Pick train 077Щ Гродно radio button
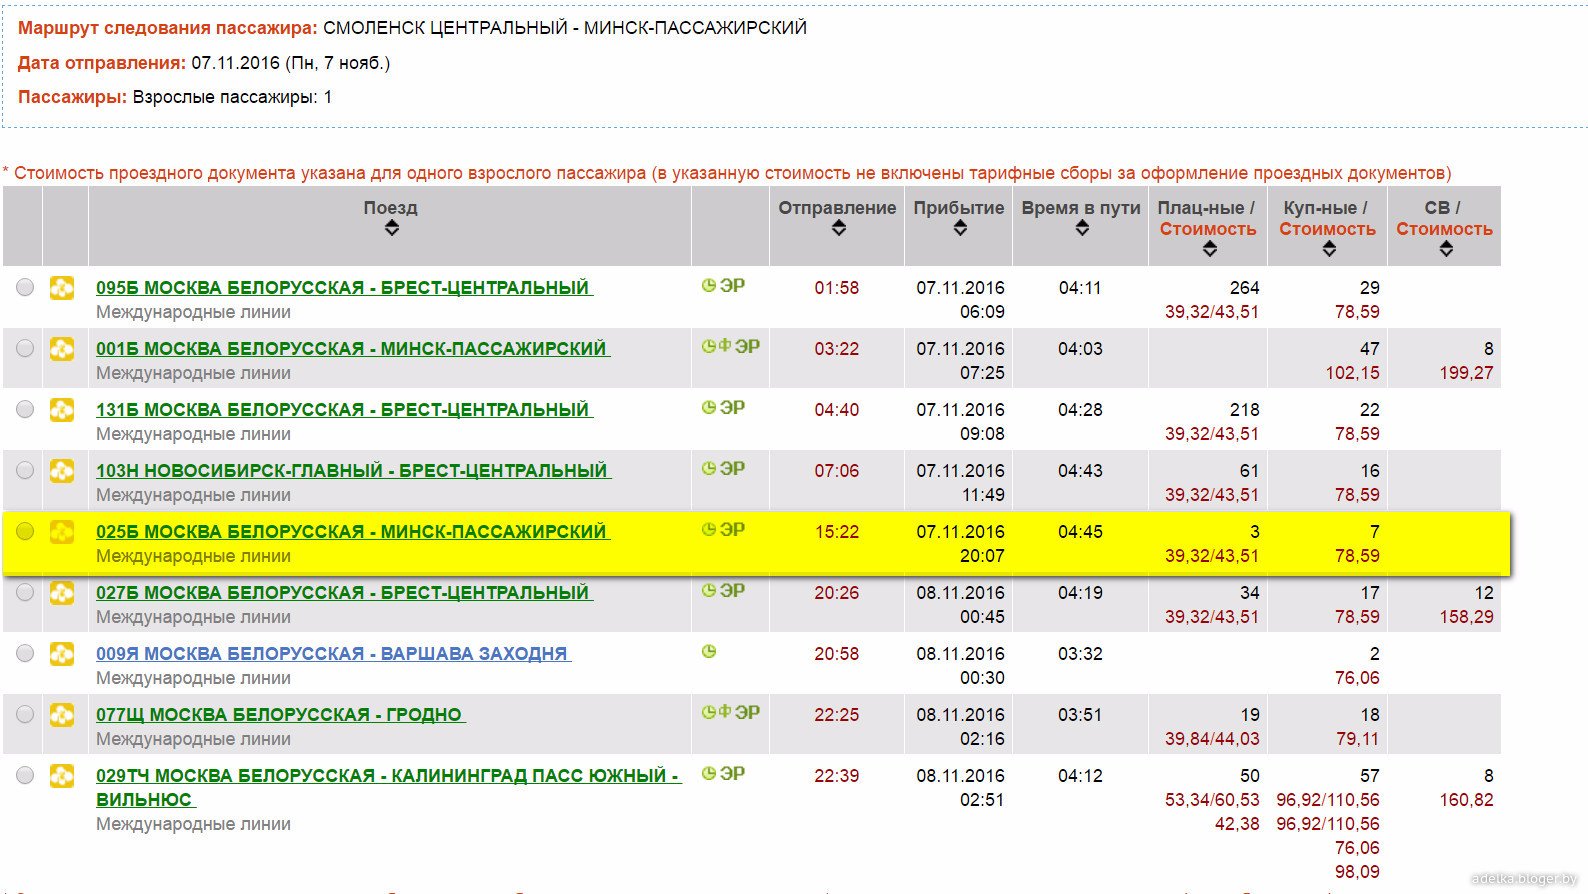This screenshot has width=1588, height=894. click(24, 715)
